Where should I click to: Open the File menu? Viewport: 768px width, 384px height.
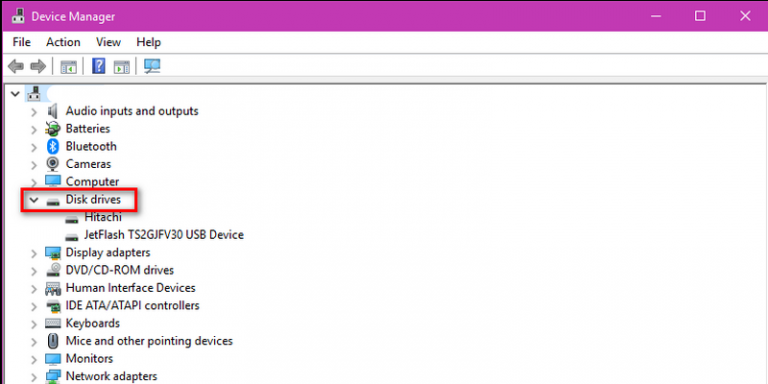(22, 42)
